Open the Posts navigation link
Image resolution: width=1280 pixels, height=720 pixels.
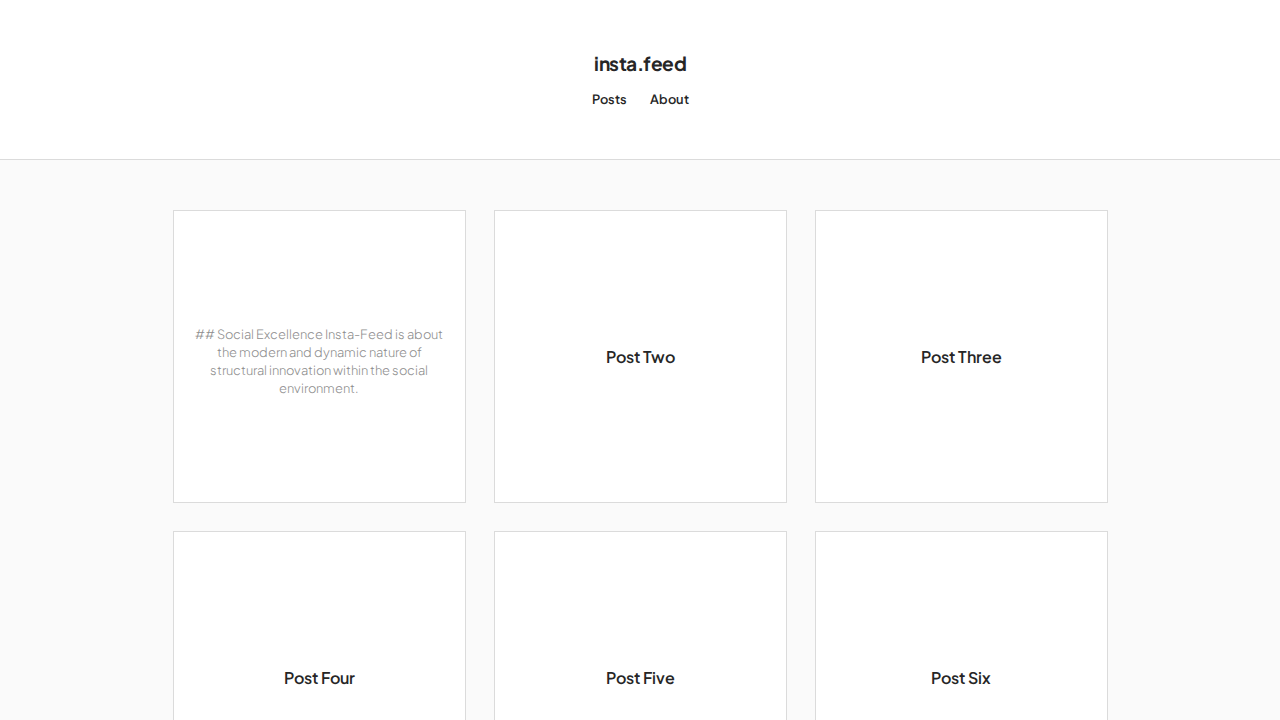tap(609, 99)
